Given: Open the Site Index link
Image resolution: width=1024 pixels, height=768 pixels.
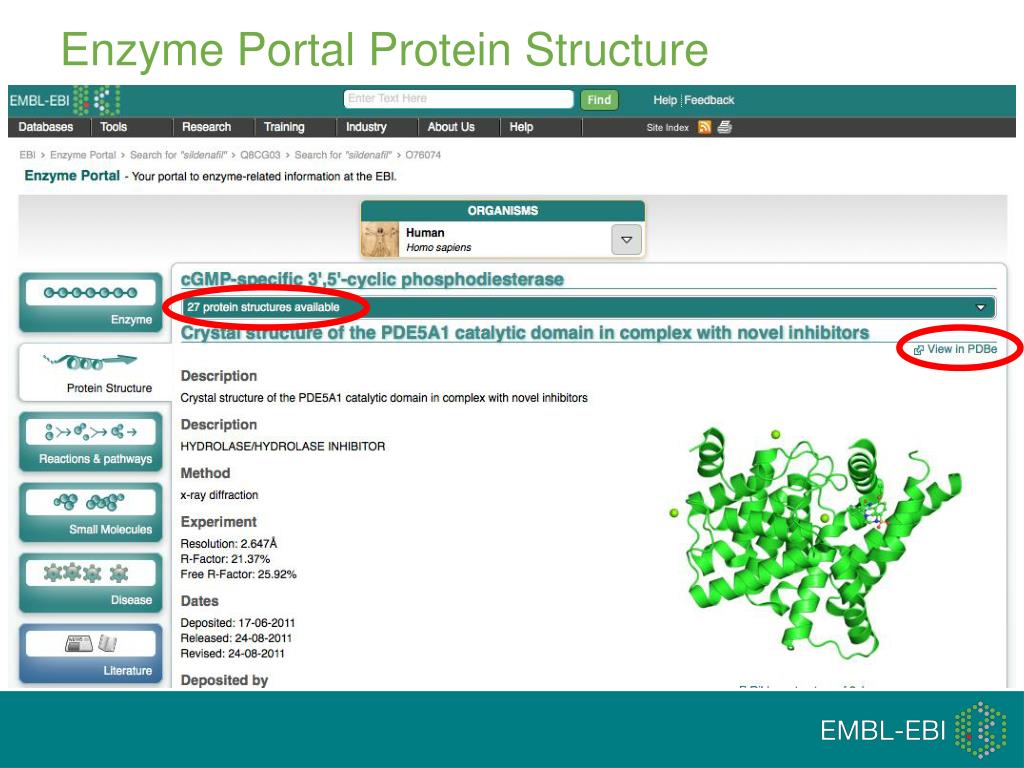Looking at the screenshot, I should [x=667, y=127].
